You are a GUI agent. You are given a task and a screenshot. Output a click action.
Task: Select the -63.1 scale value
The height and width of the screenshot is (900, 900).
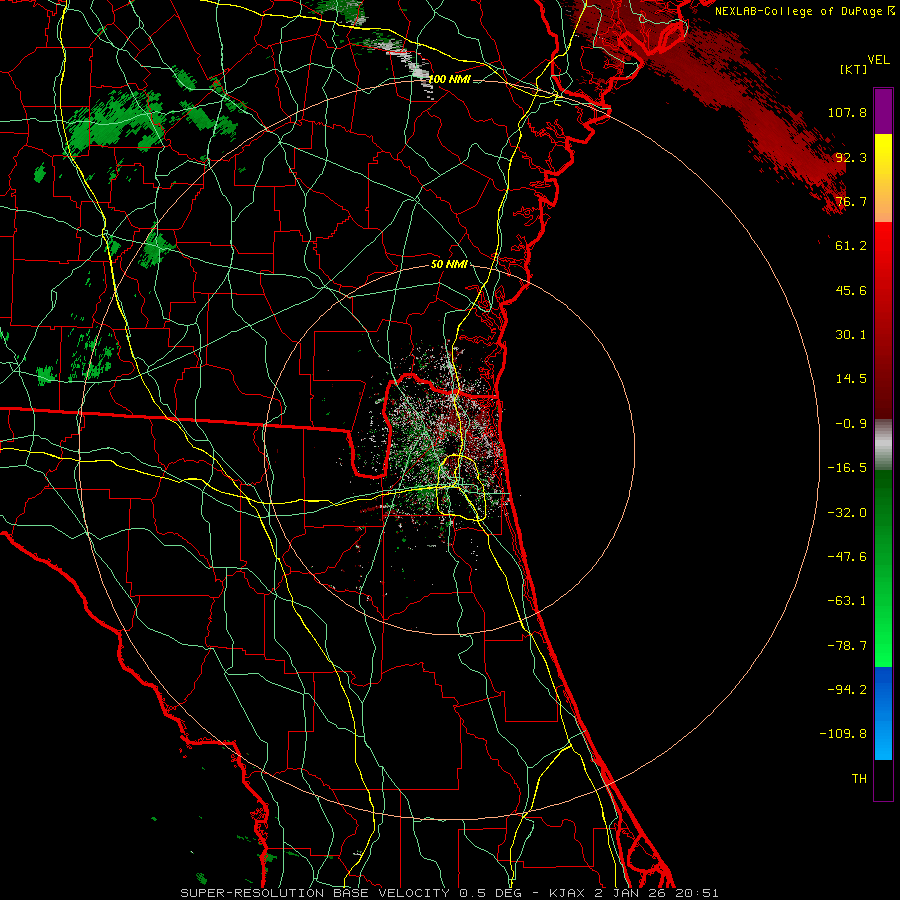(x=847, y=601)
